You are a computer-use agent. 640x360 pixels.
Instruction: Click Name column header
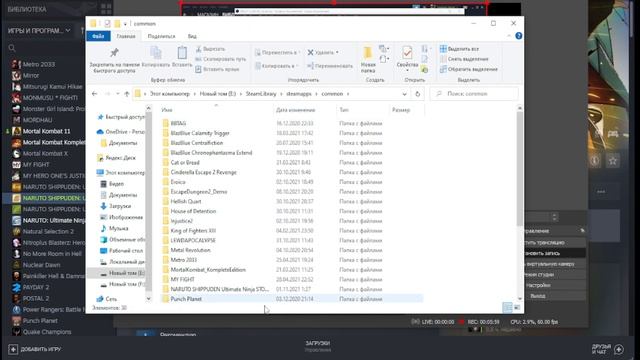pos(216,110)
